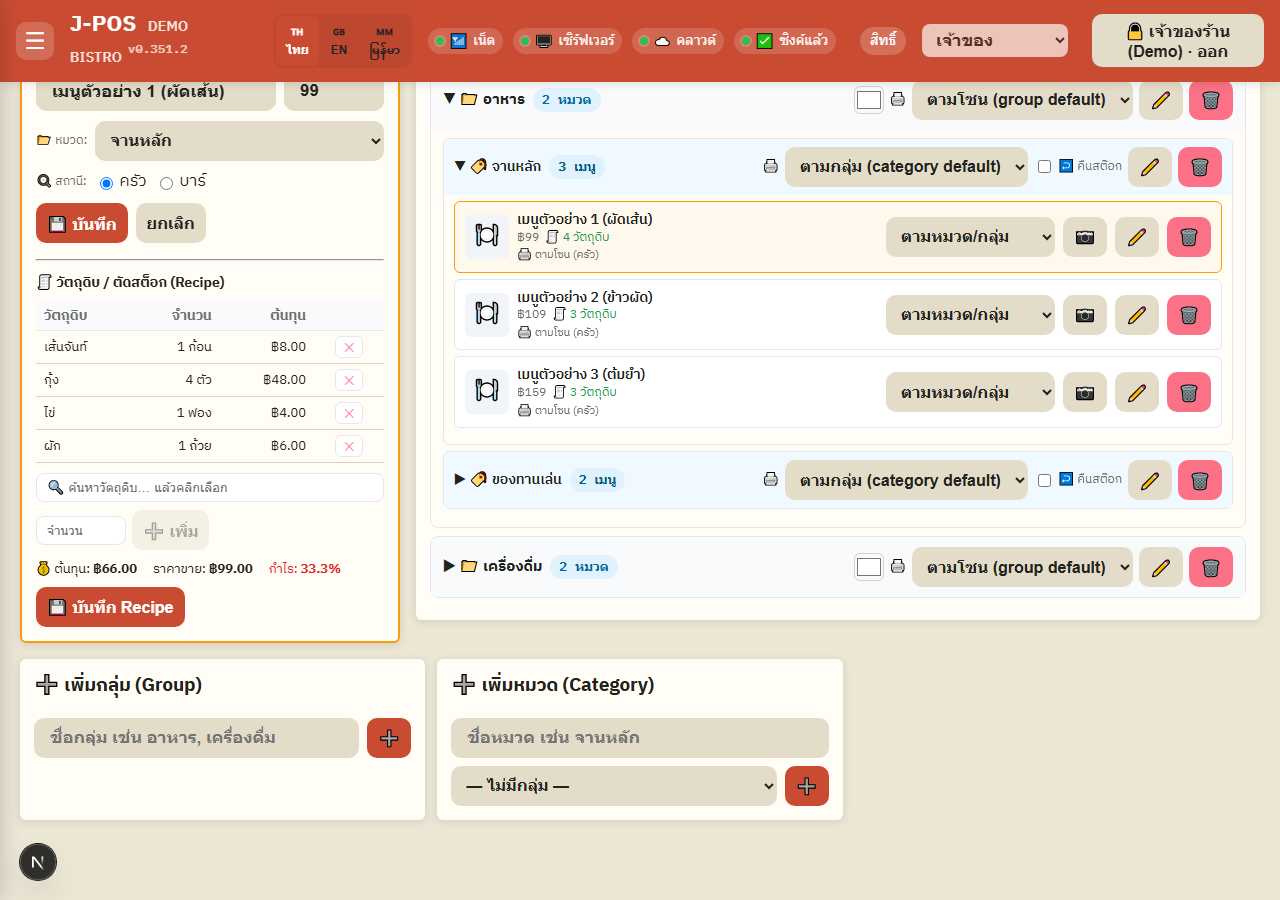The image size is (1280, 900).
Task: Pick color swatch for เครื่องดื่ม group
Action: (869, 567)
